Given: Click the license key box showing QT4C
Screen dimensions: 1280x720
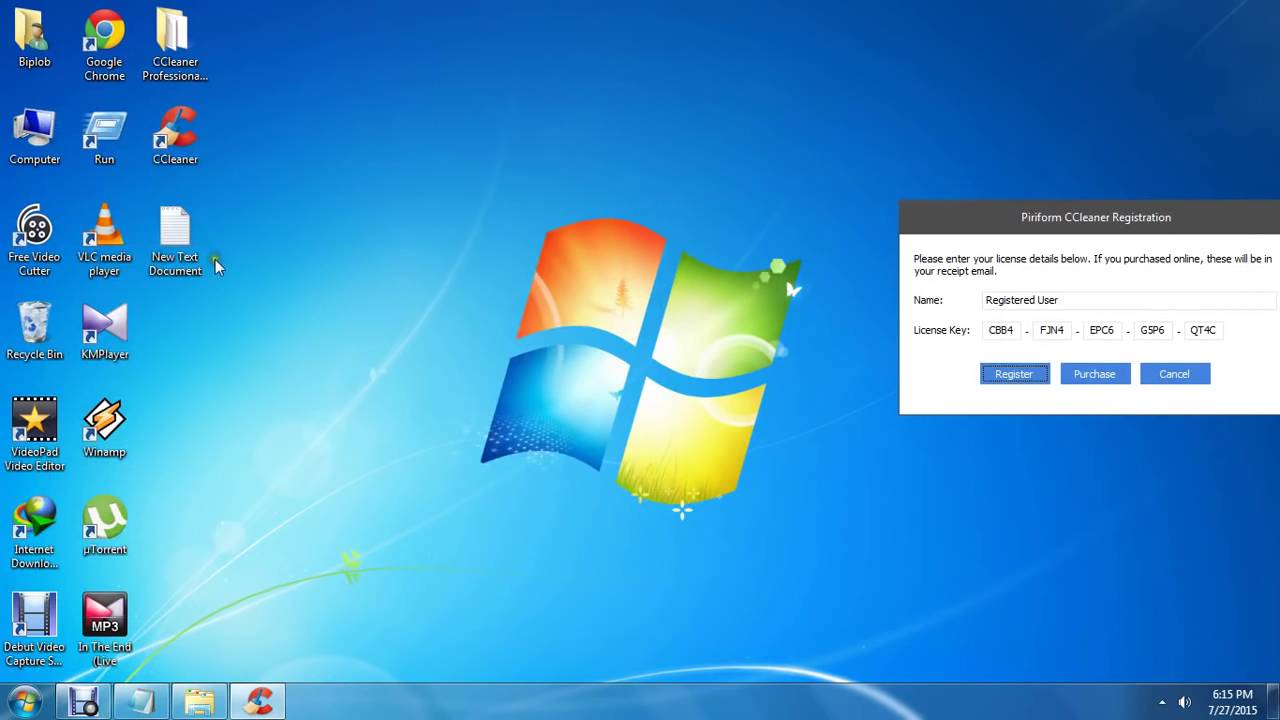Looking at the screenshot, I should coord(1203,330).
